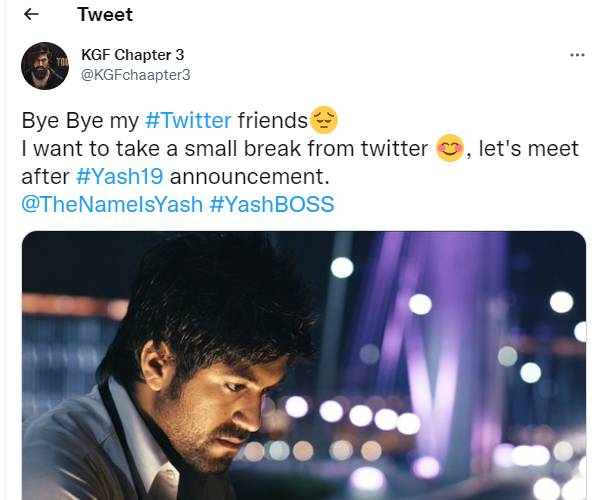This screenshot has width=600, height=500.
Task: Click the smiling face with hearts emoji
Action: click(450, 150)
